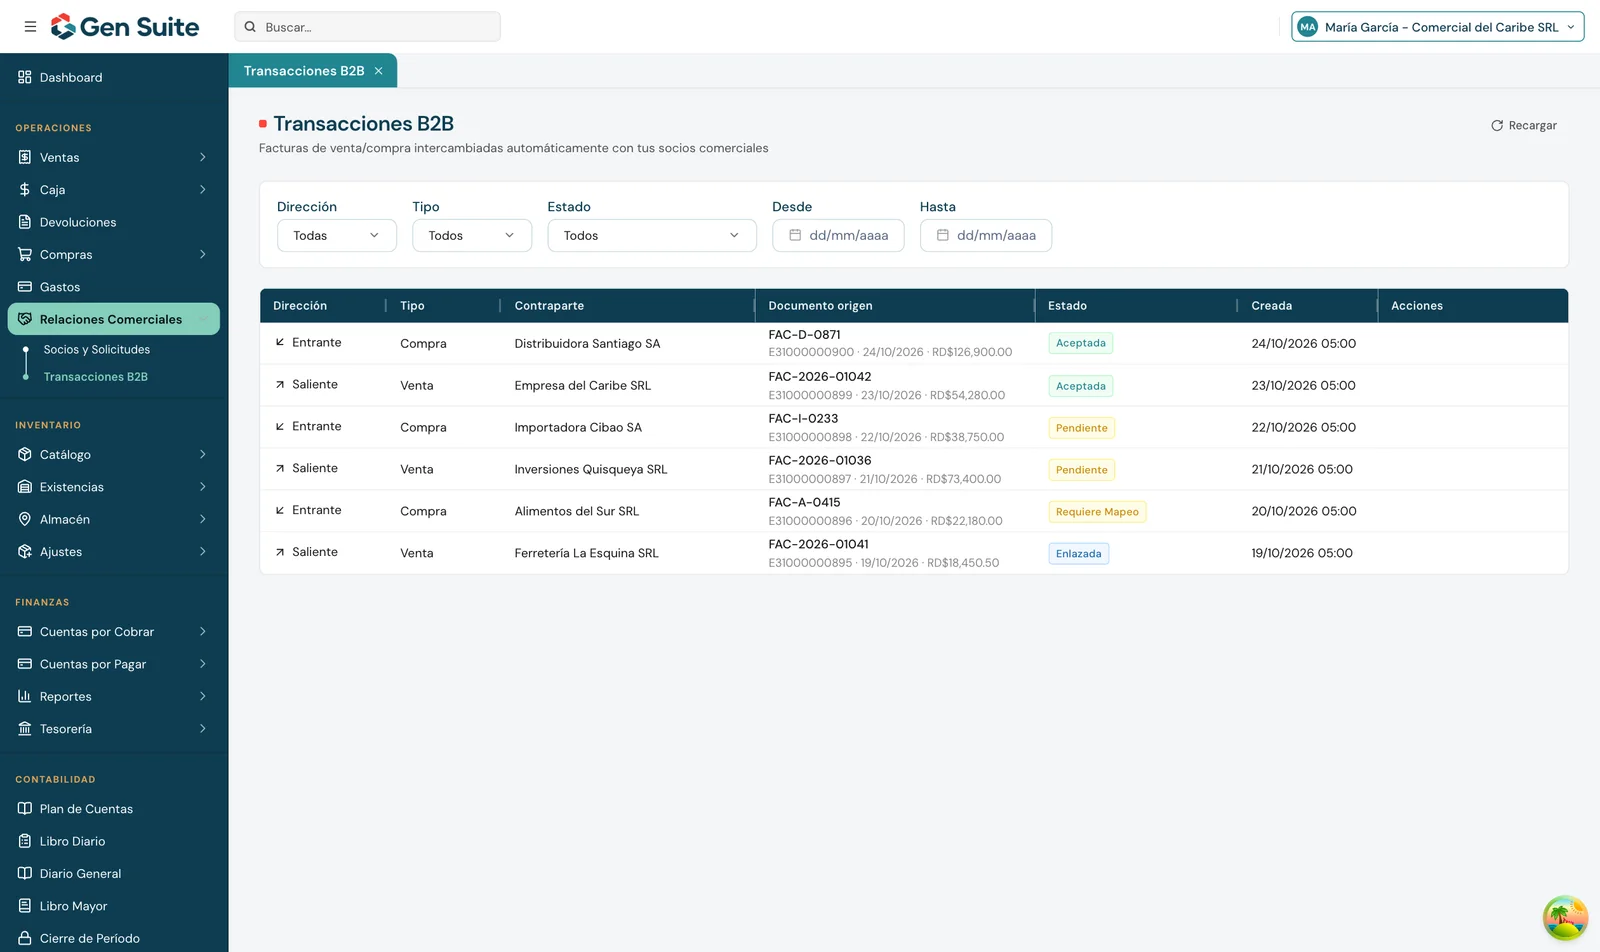Expand the Catálogo menu

coord(114,454)
